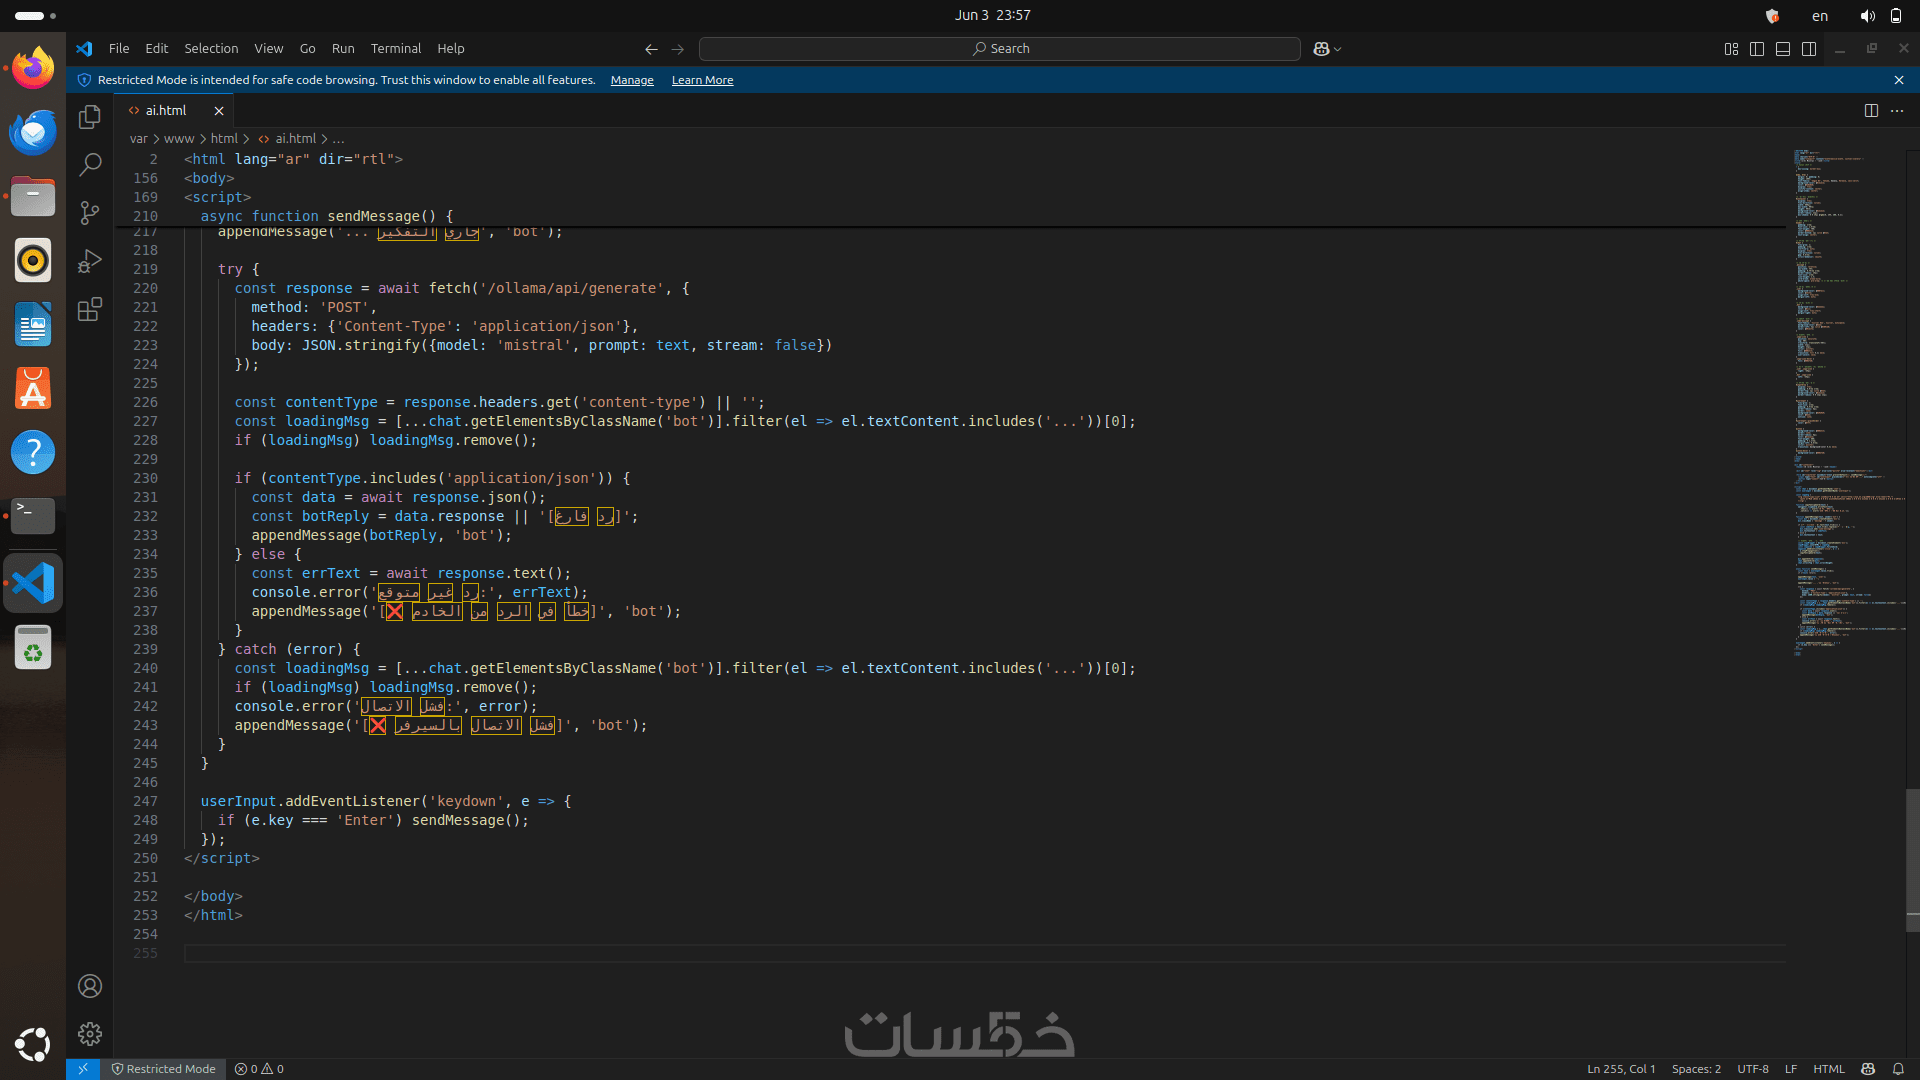Screen dimensions: 1920x1080
Task: Select the HTML language mode in status bar
Action: point(1828,1069)
